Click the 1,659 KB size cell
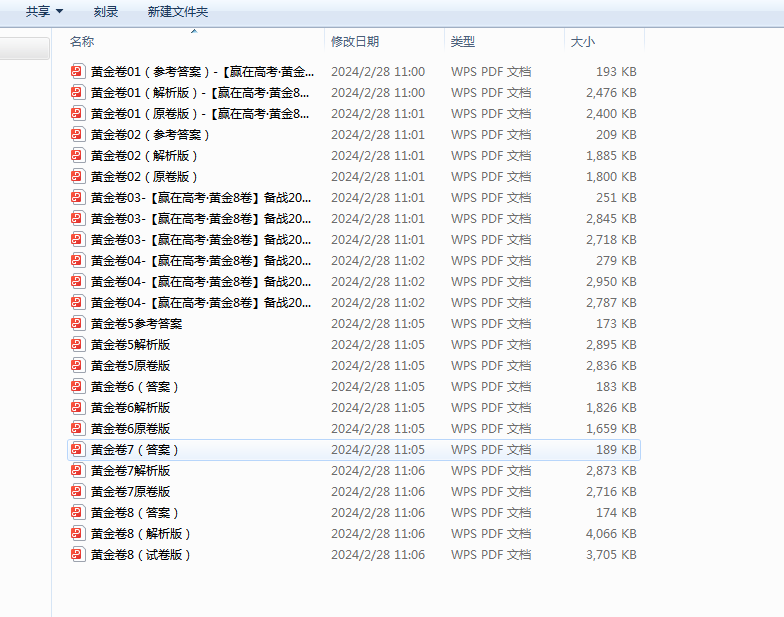The height and width of the screenshot is (617, 784). 611,428
